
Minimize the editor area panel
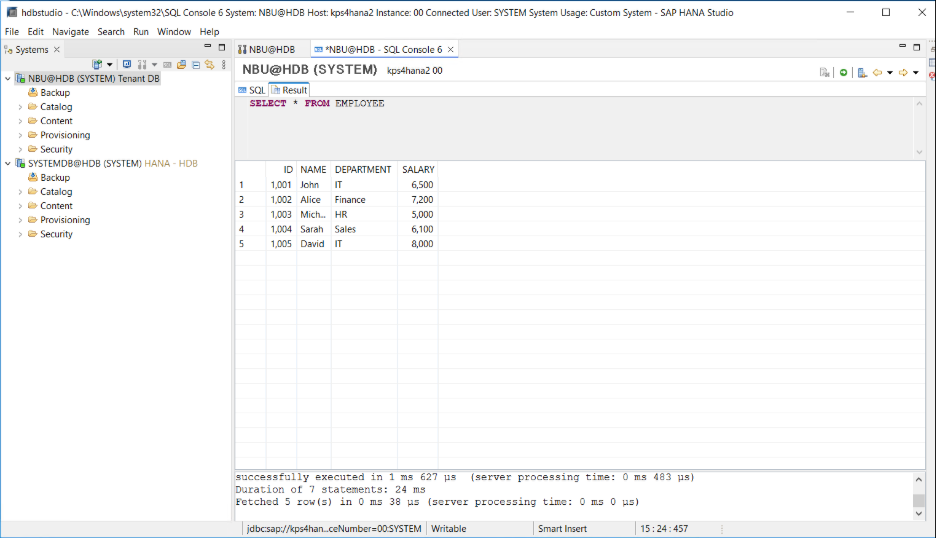pyautogui.click(x=903, y=47)
